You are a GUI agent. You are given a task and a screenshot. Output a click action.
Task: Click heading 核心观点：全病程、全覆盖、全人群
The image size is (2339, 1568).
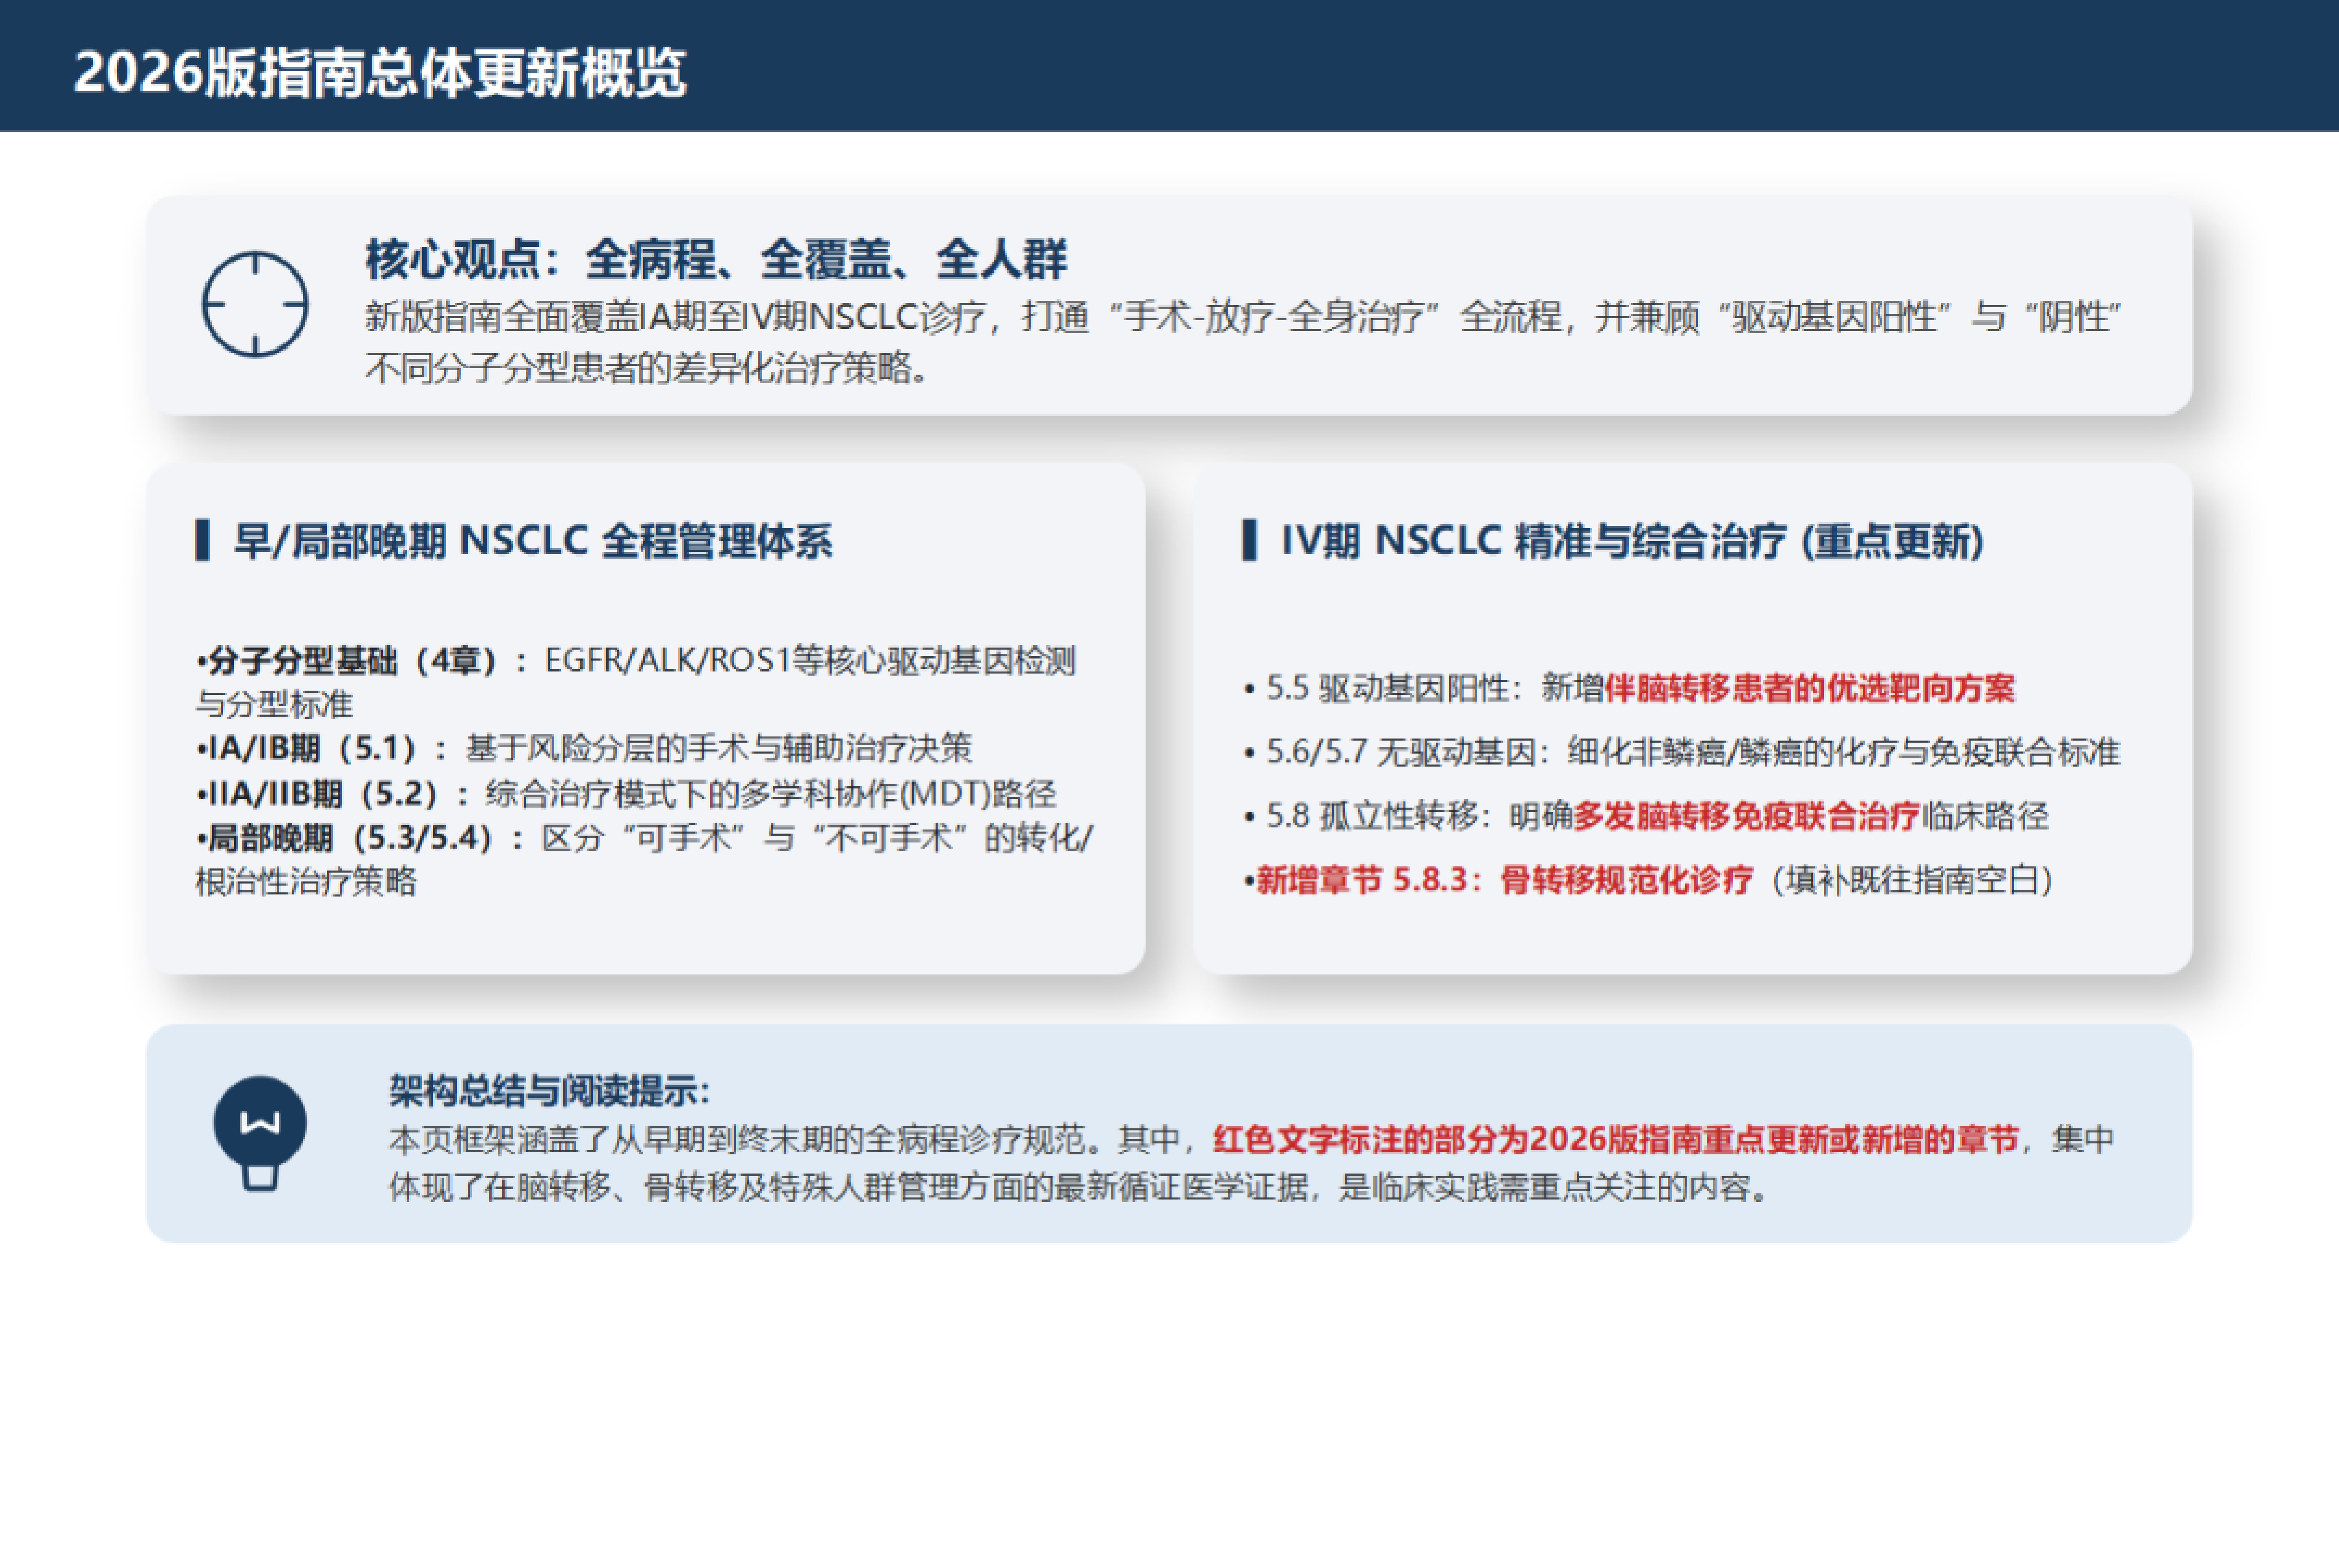tap(716, 259)
